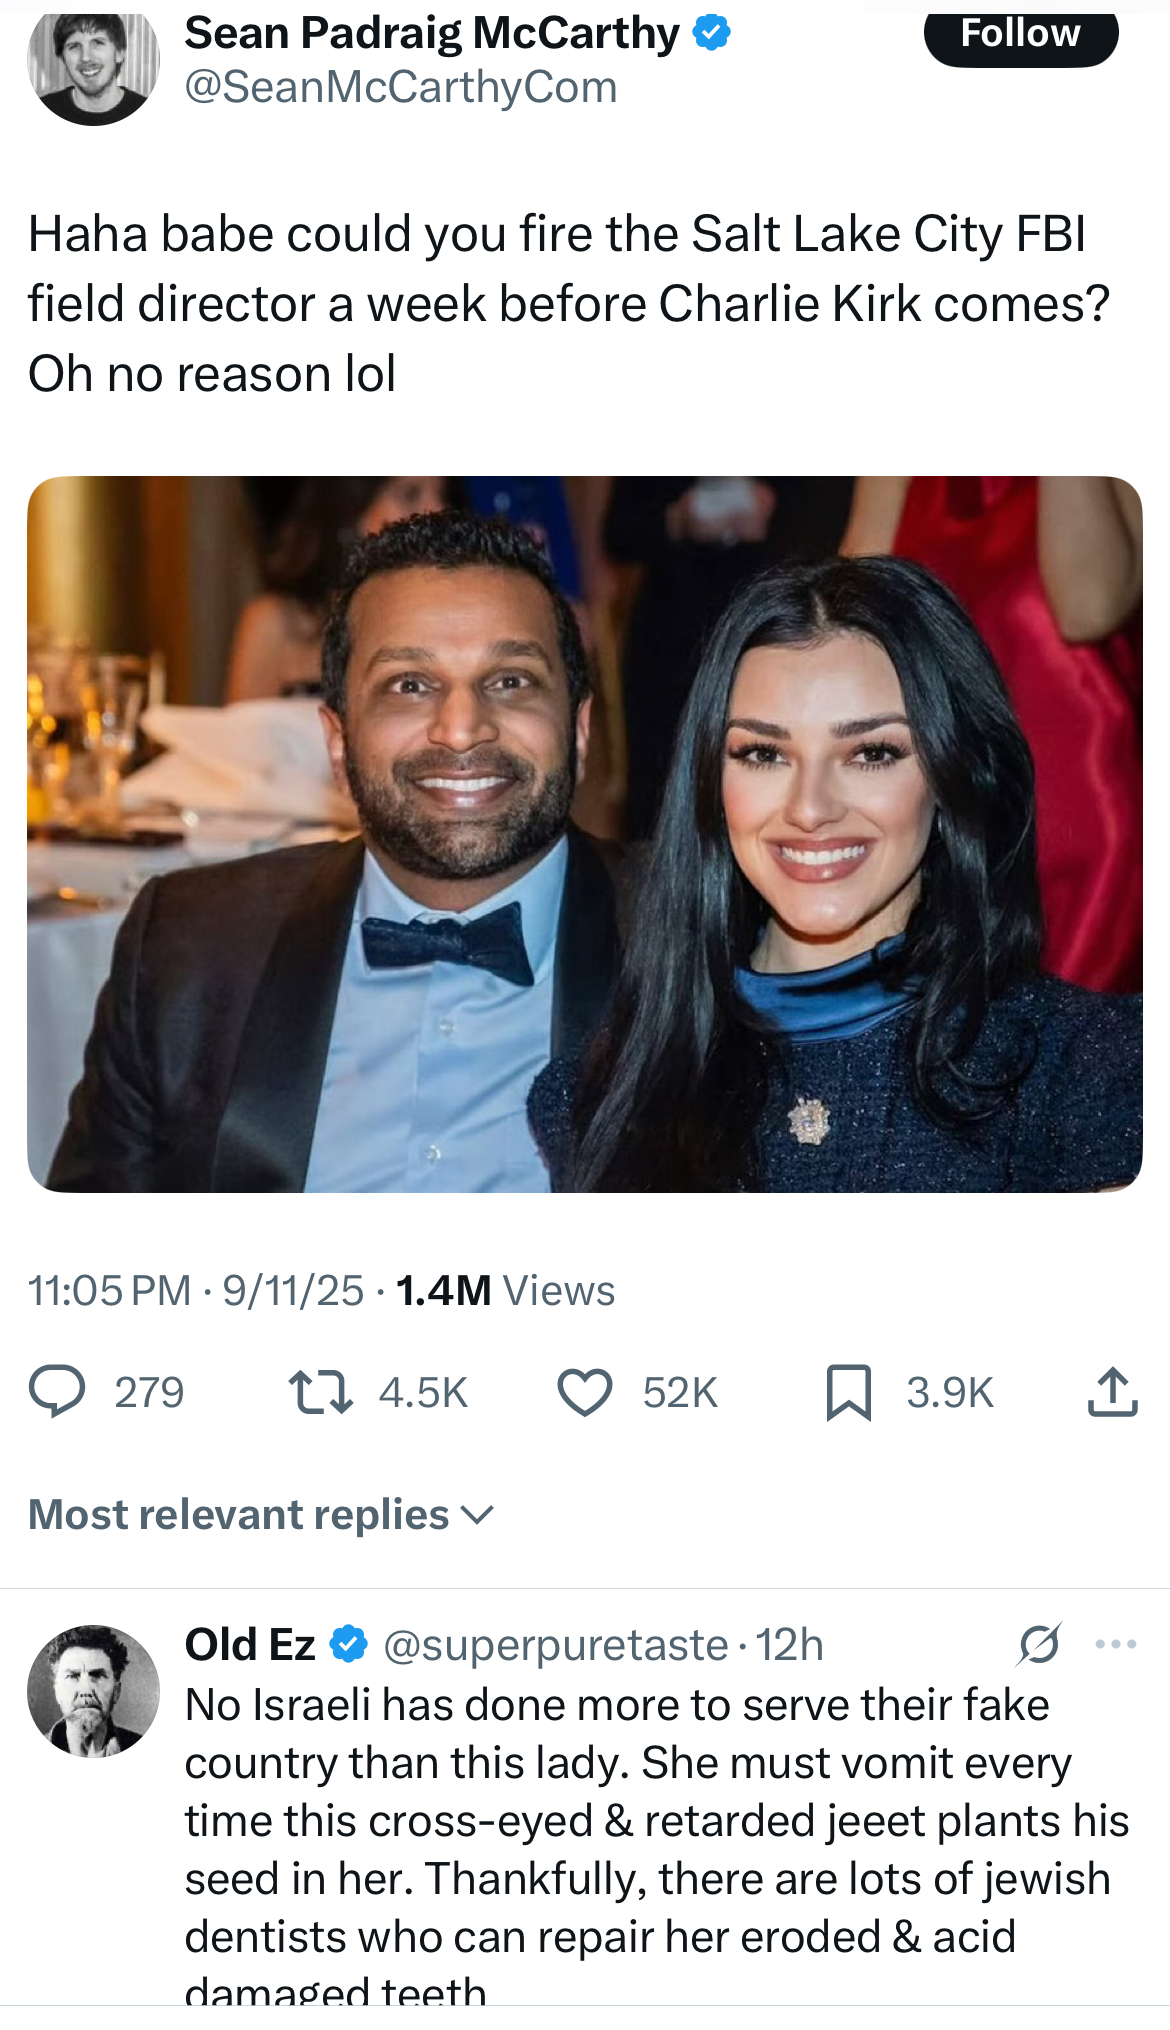Open the @superpuretaste handle link

pos(555,1645)
